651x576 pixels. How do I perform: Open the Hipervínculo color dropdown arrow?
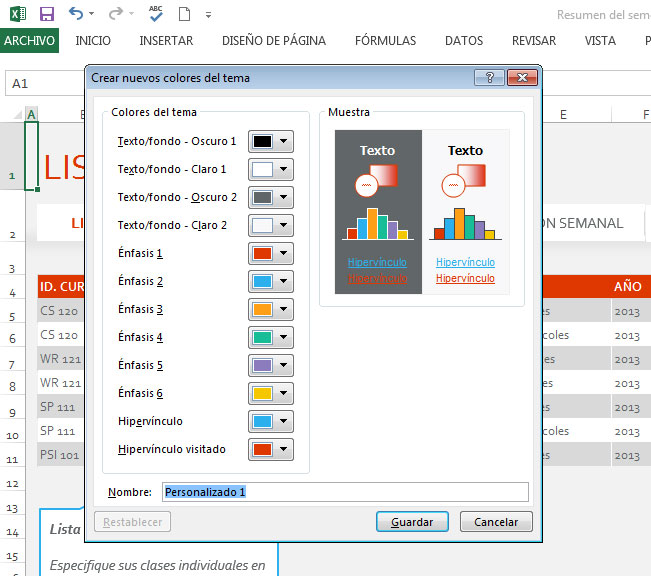[284, 422]
